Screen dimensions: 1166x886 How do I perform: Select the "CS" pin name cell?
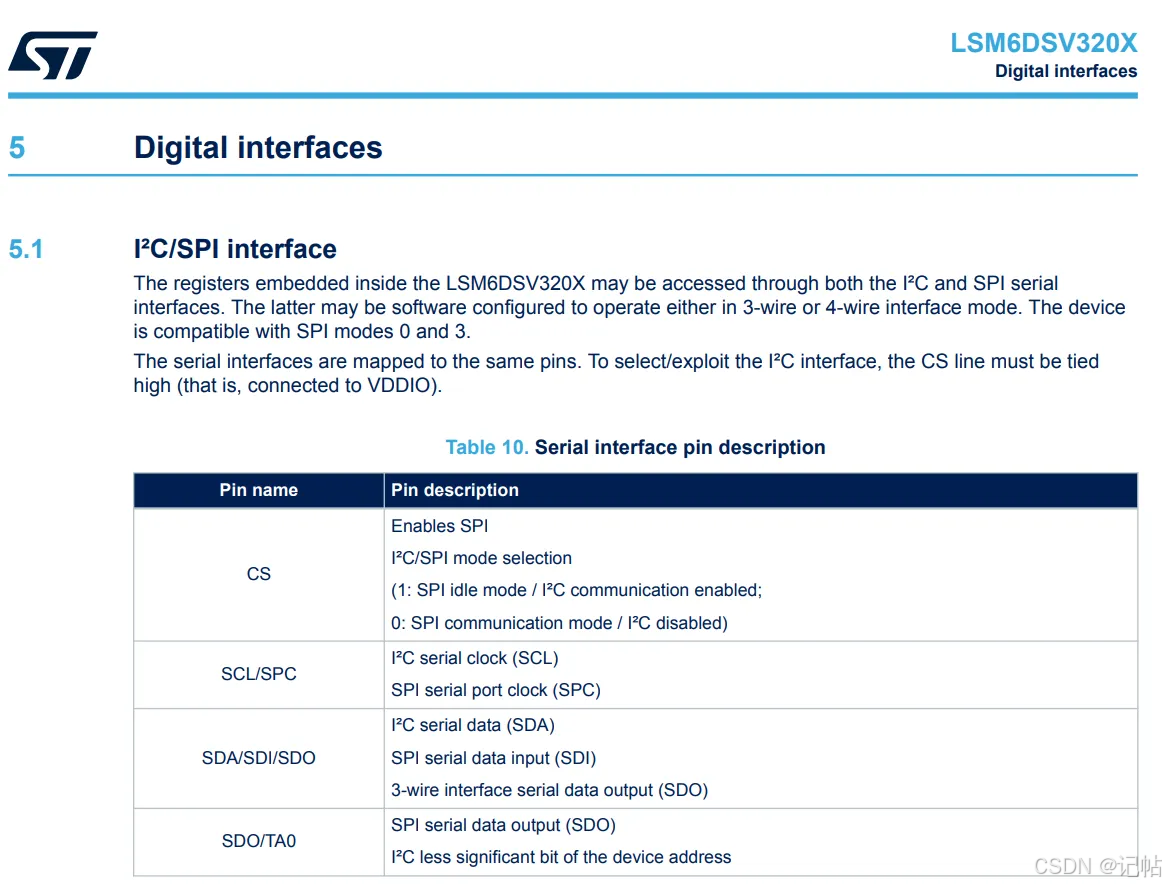pos(259,574)
